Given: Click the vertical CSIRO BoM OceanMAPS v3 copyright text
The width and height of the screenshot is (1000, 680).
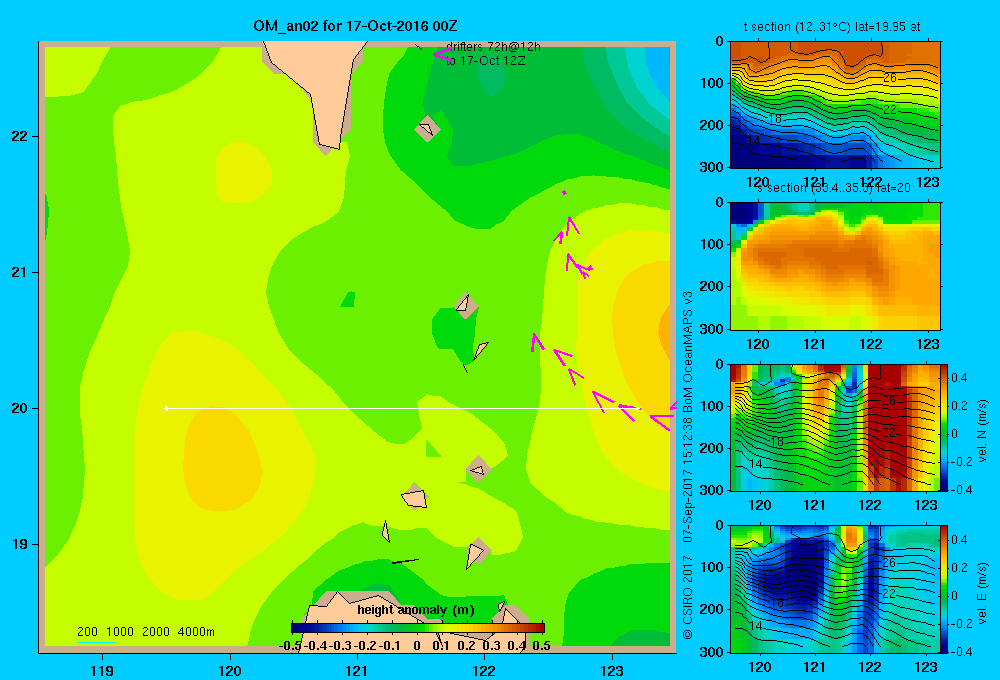Looking at the screenshot, I should click(x=688, y=465).
